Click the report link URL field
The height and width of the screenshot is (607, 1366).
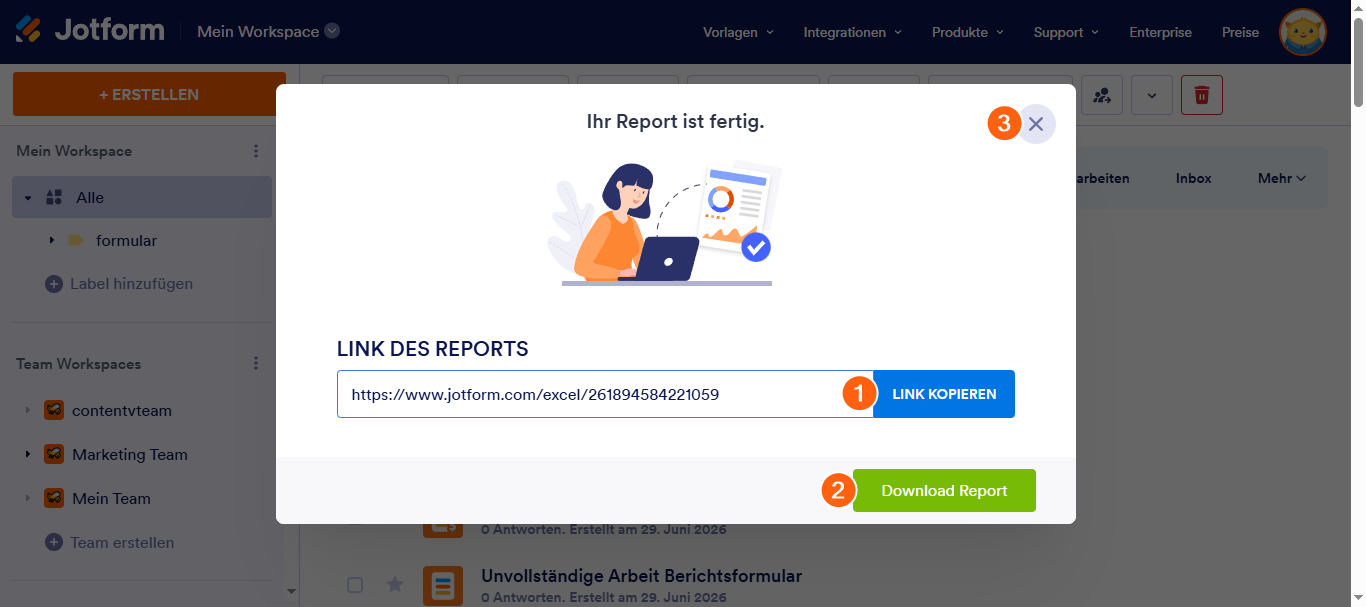pos(605,394)
